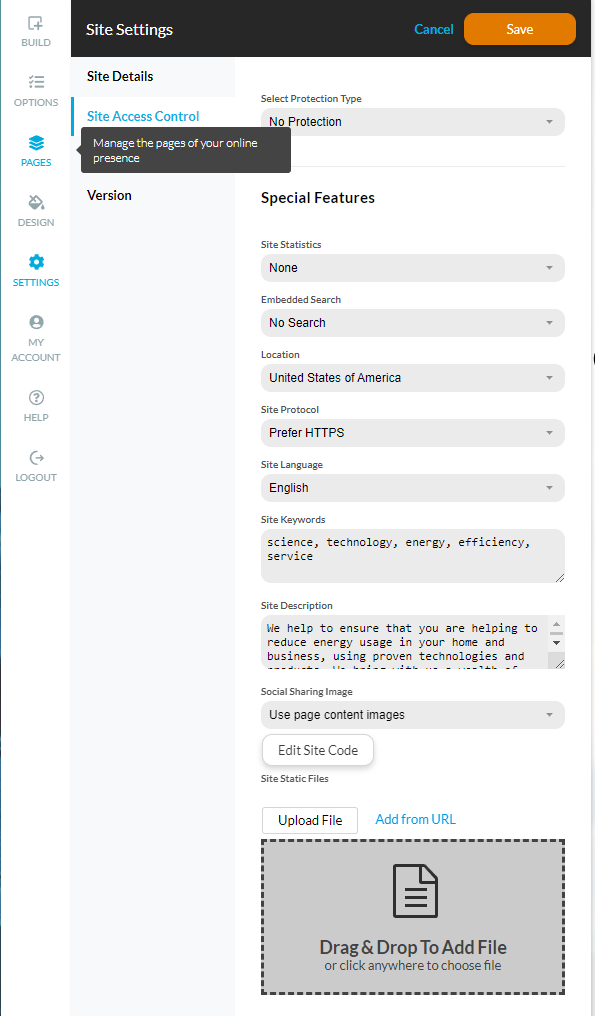Image resolution: width=595 pixels, height=1016 pixels.
Task: Expand the Select Protection Type dropdown
Action: [413, 122]
